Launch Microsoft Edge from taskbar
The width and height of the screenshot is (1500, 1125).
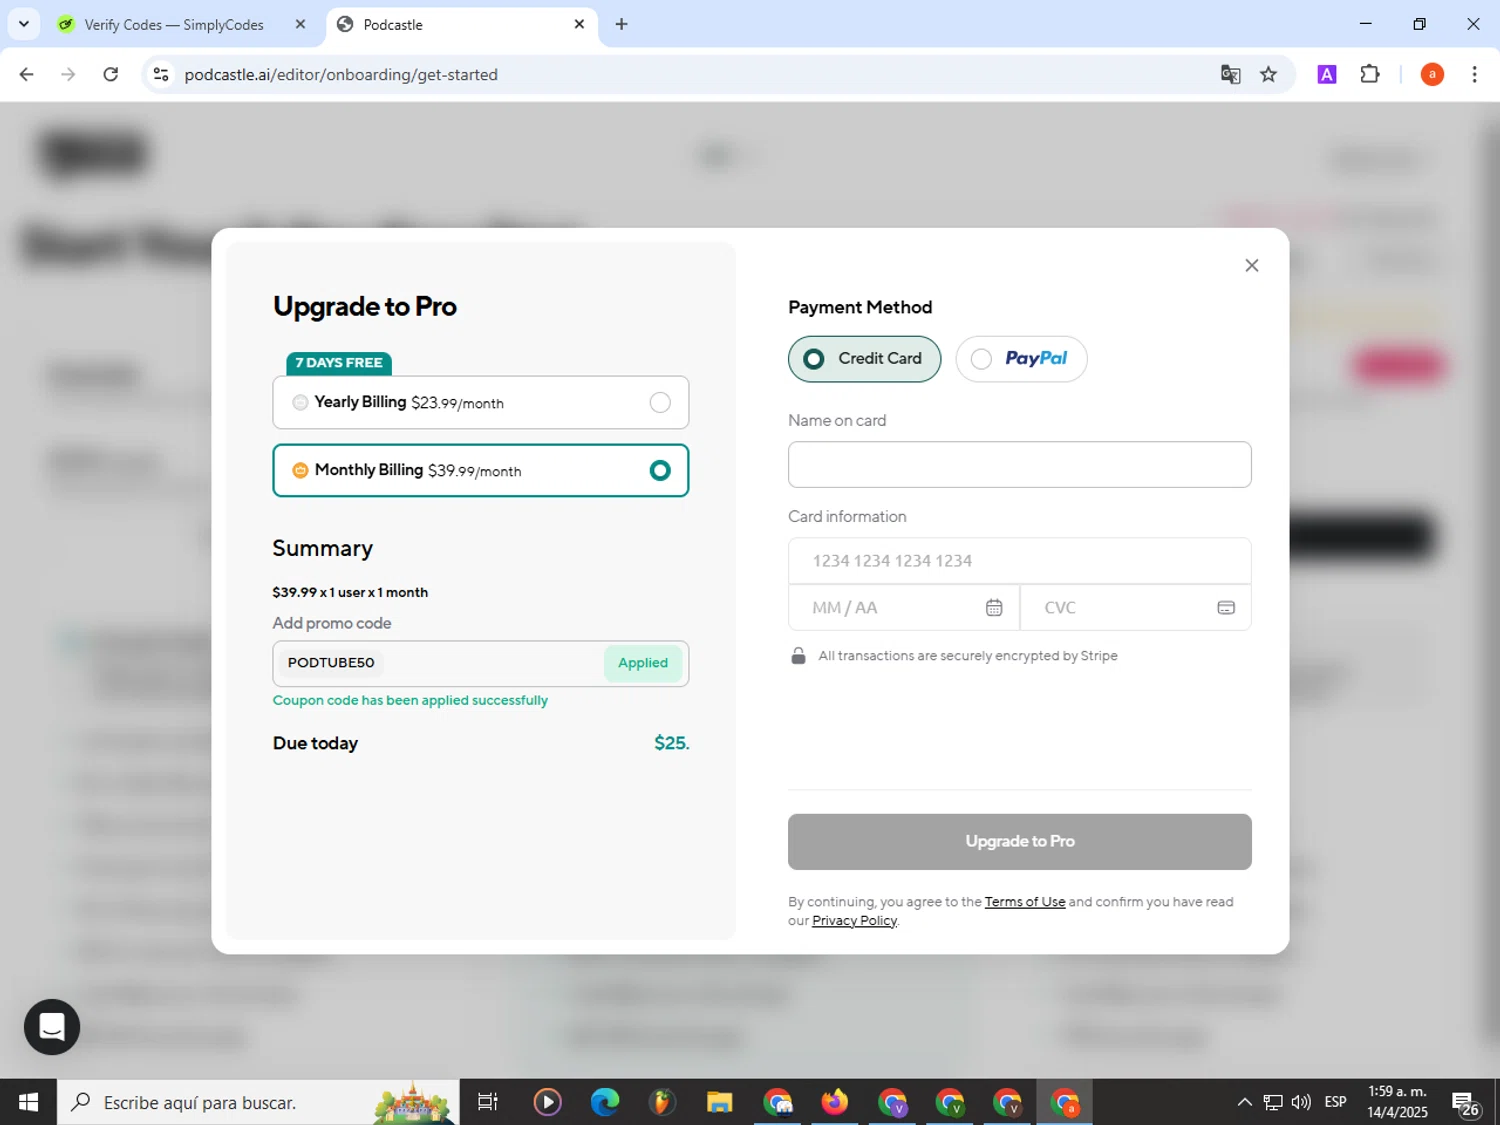[605, 1102]
